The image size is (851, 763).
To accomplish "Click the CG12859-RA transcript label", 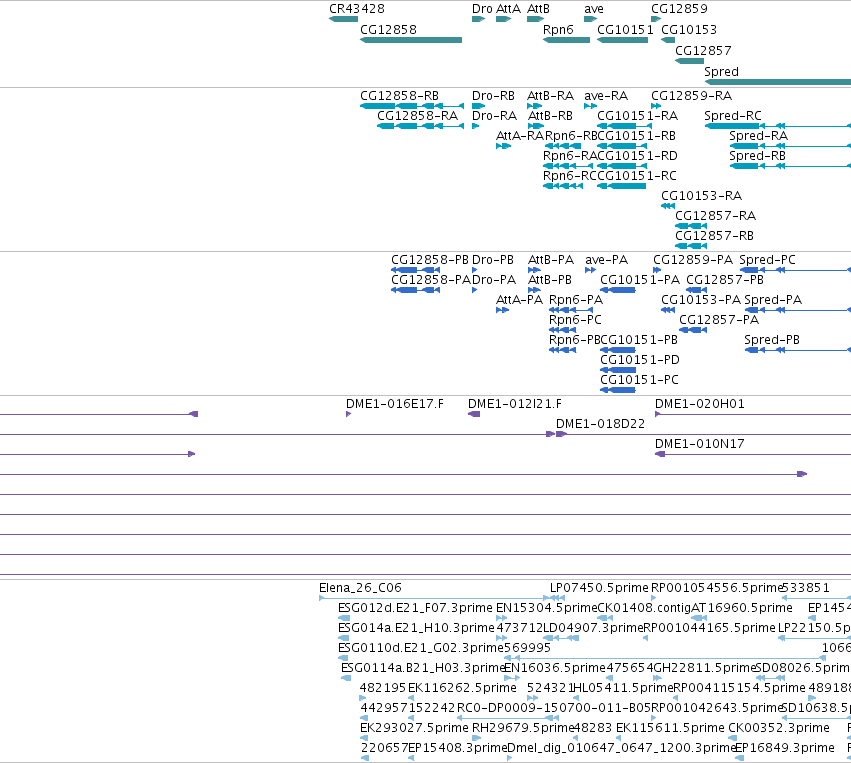I will [691, 96].
